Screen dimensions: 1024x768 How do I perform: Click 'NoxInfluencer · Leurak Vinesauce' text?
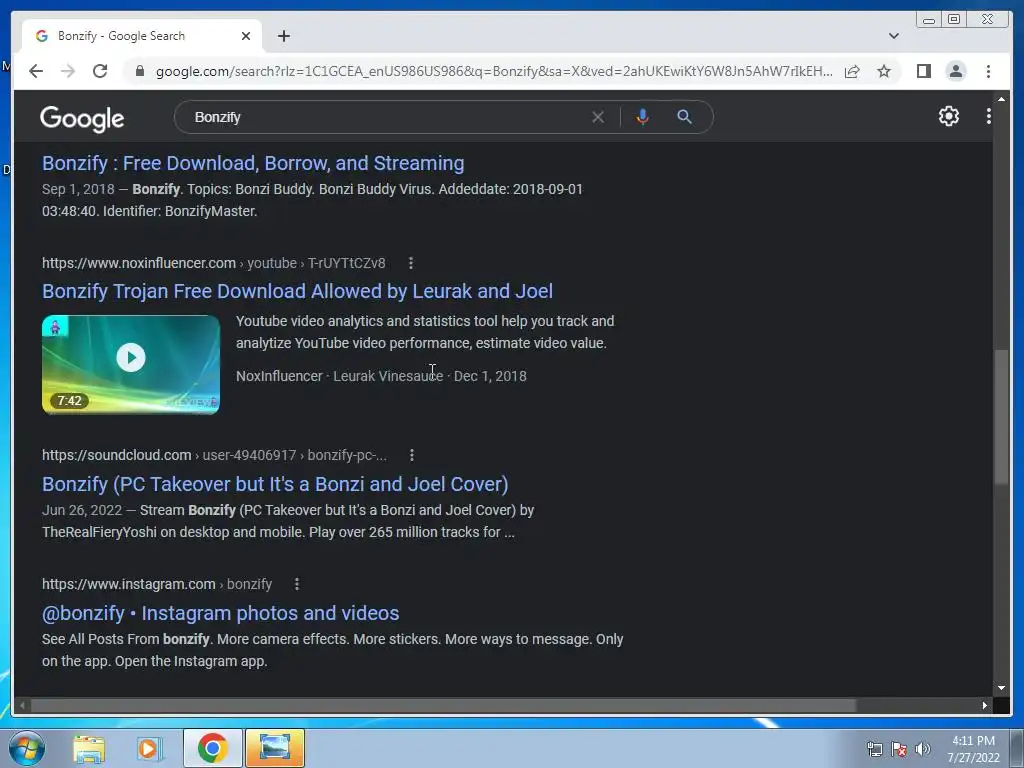(340, 376)
